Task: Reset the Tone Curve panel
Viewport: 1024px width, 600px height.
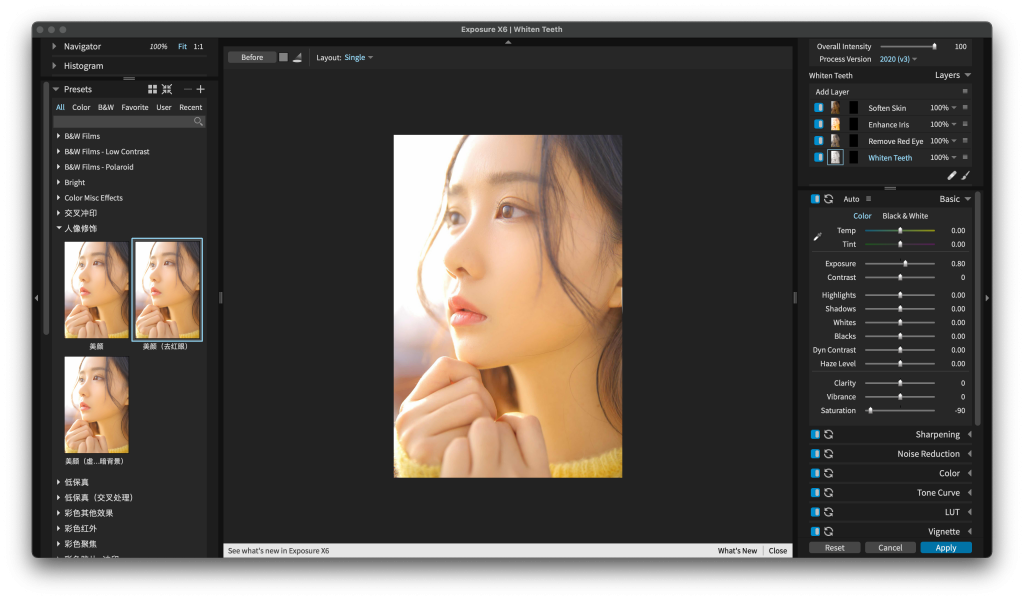Action: pos(829,493)
